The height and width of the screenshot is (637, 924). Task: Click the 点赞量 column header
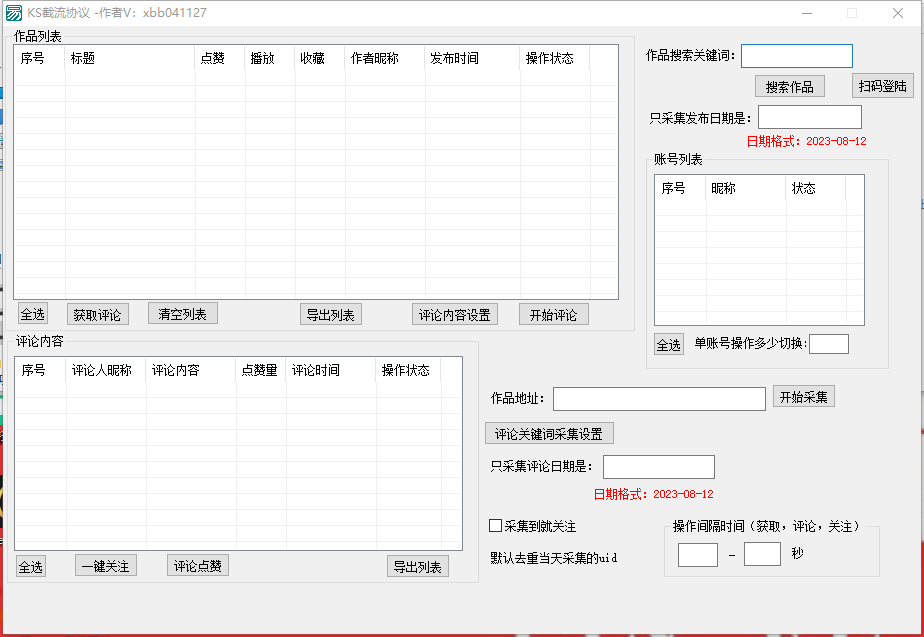click(261, 370)
